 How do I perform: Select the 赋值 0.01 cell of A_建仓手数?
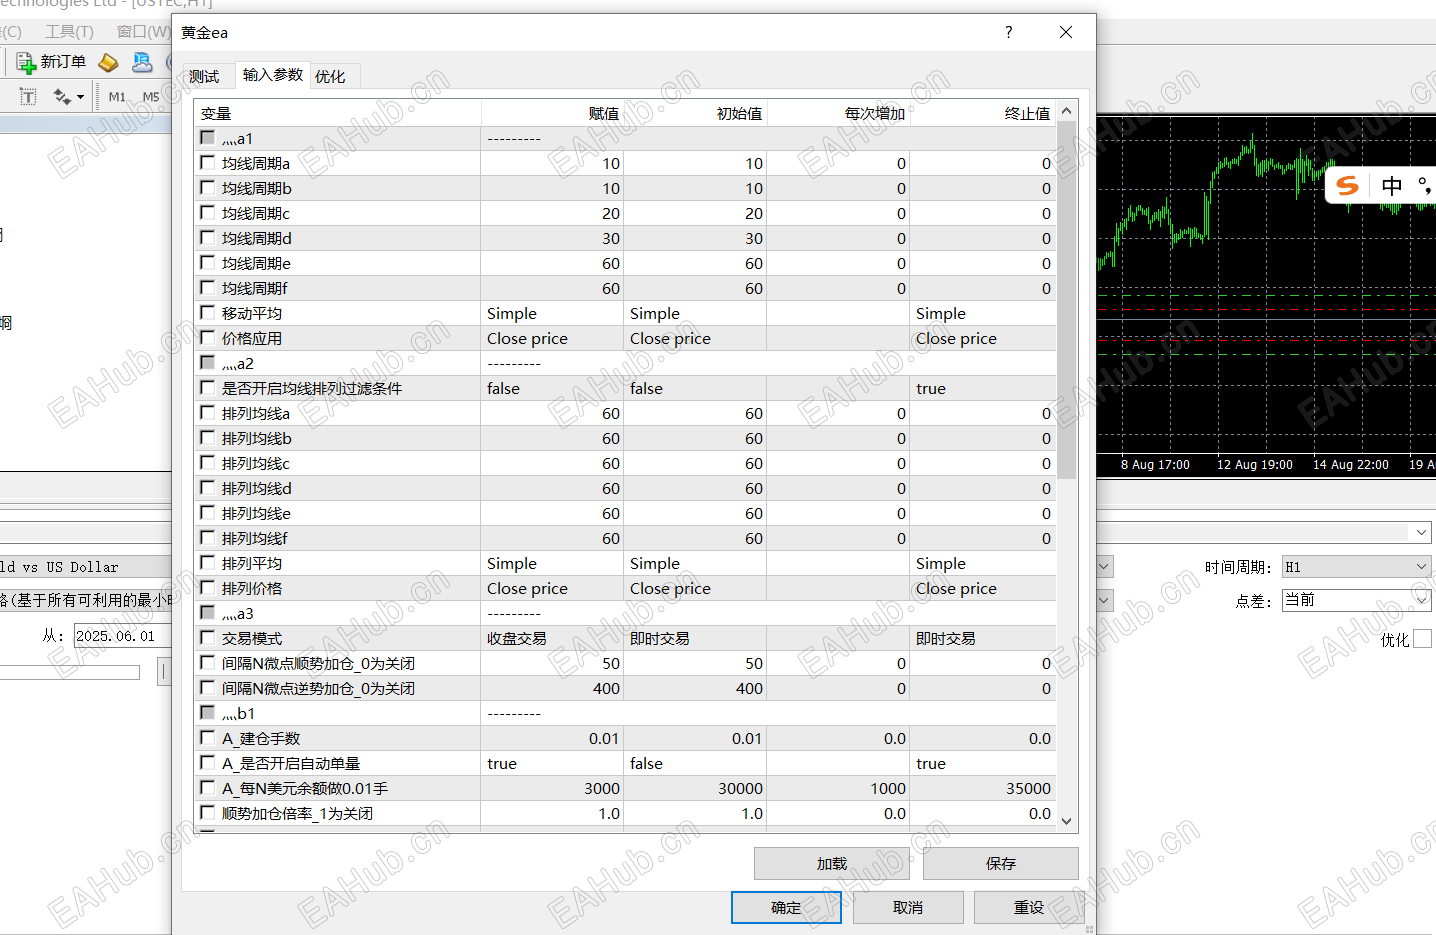point(552,738)
